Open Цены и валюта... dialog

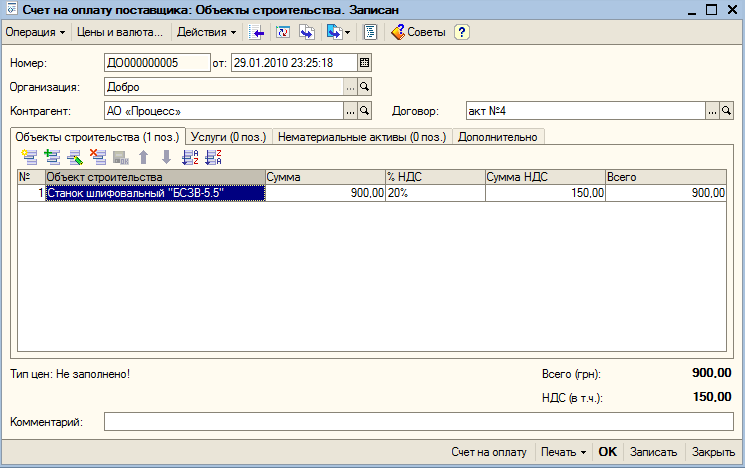[x=120, y=32]
